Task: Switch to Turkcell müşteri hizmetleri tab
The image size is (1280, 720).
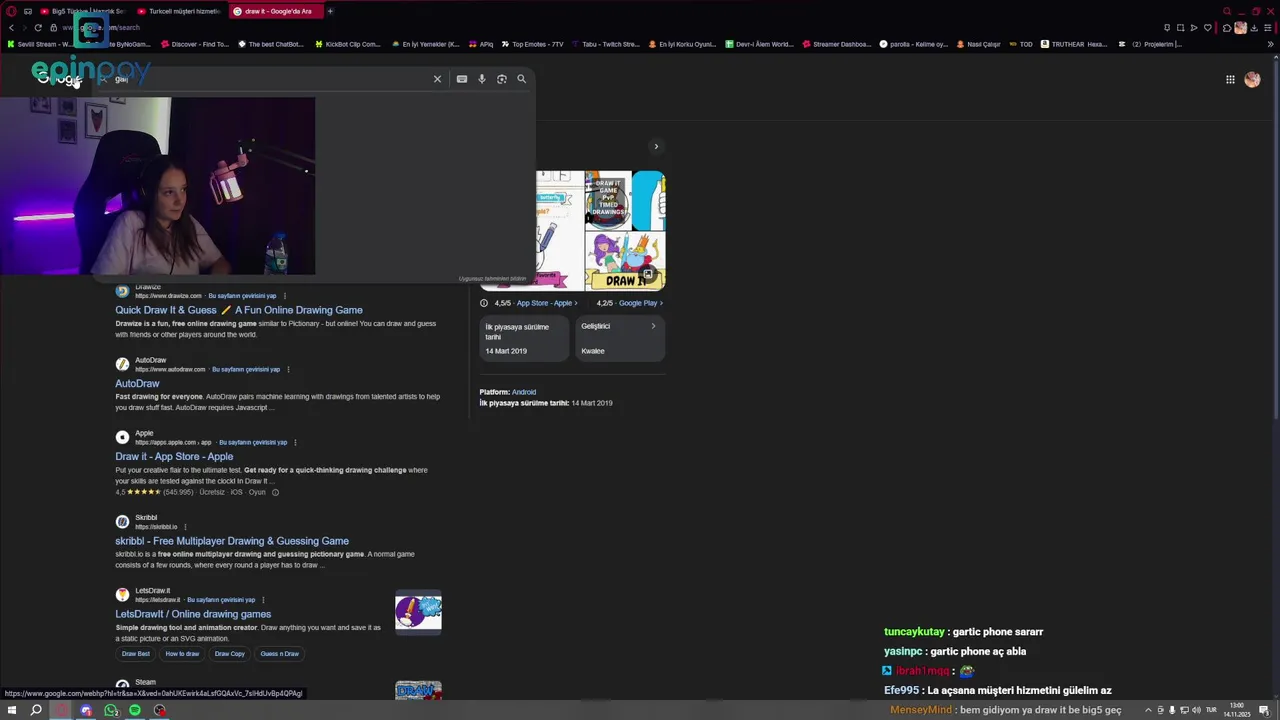Action: (177, 11)
